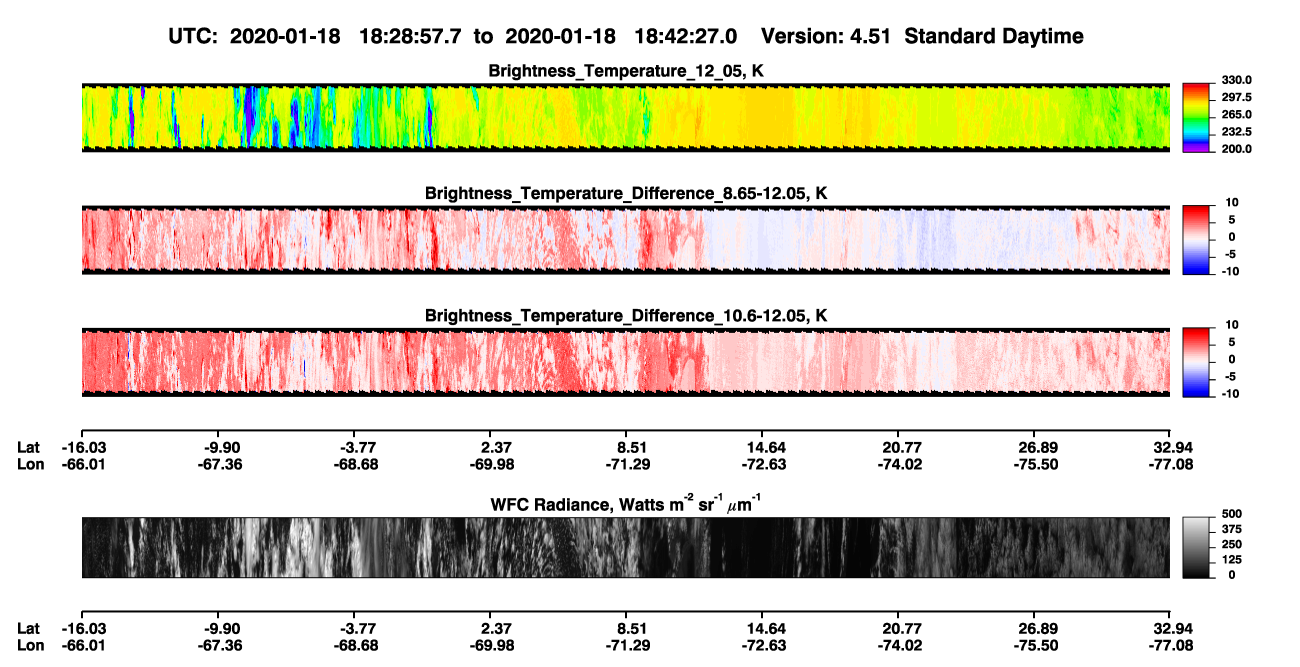Image resolution: width=1300 pixels, height=667 pixels.
Task: Click the 375 tick on the WFC colorbar
Action: coord(1232,529)
